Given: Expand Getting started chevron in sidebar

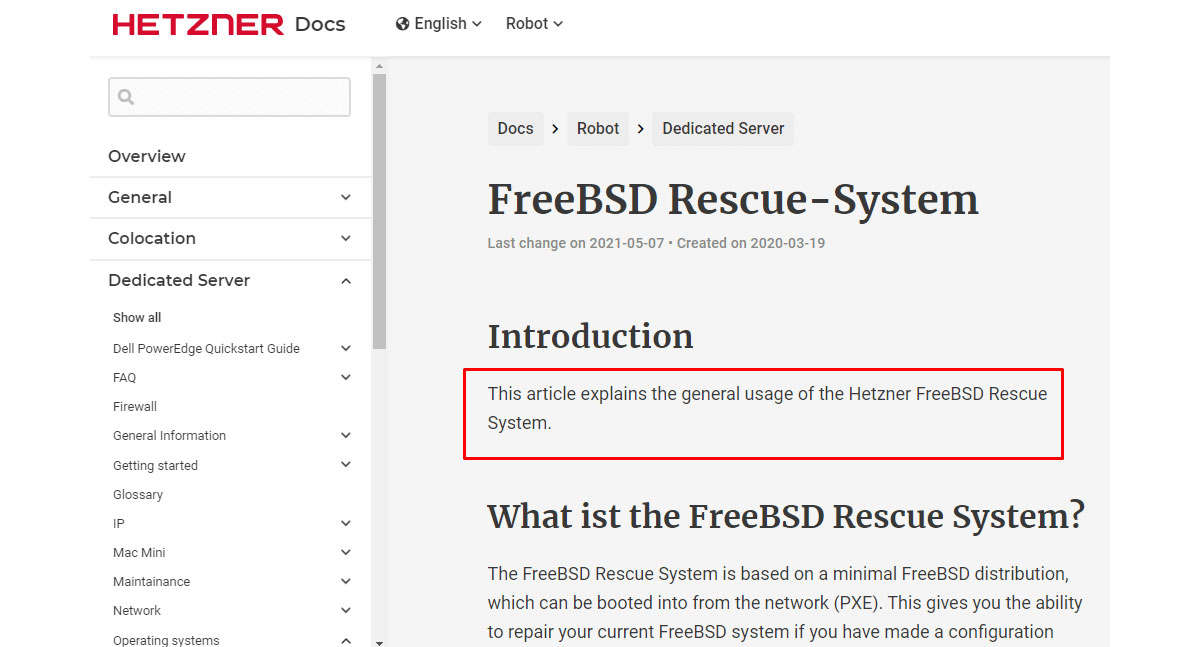Looking at the screenshot, I should pyautogui.click(x=346, y=465).
